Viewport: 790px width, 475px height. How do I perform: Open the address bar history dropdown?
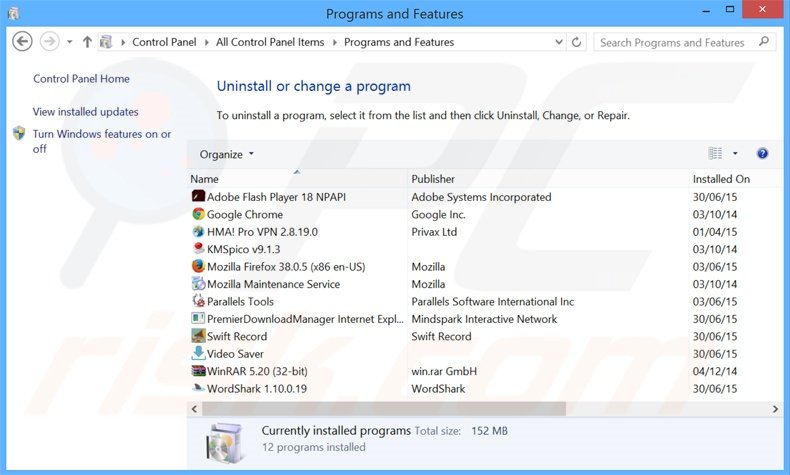(559, 42)
